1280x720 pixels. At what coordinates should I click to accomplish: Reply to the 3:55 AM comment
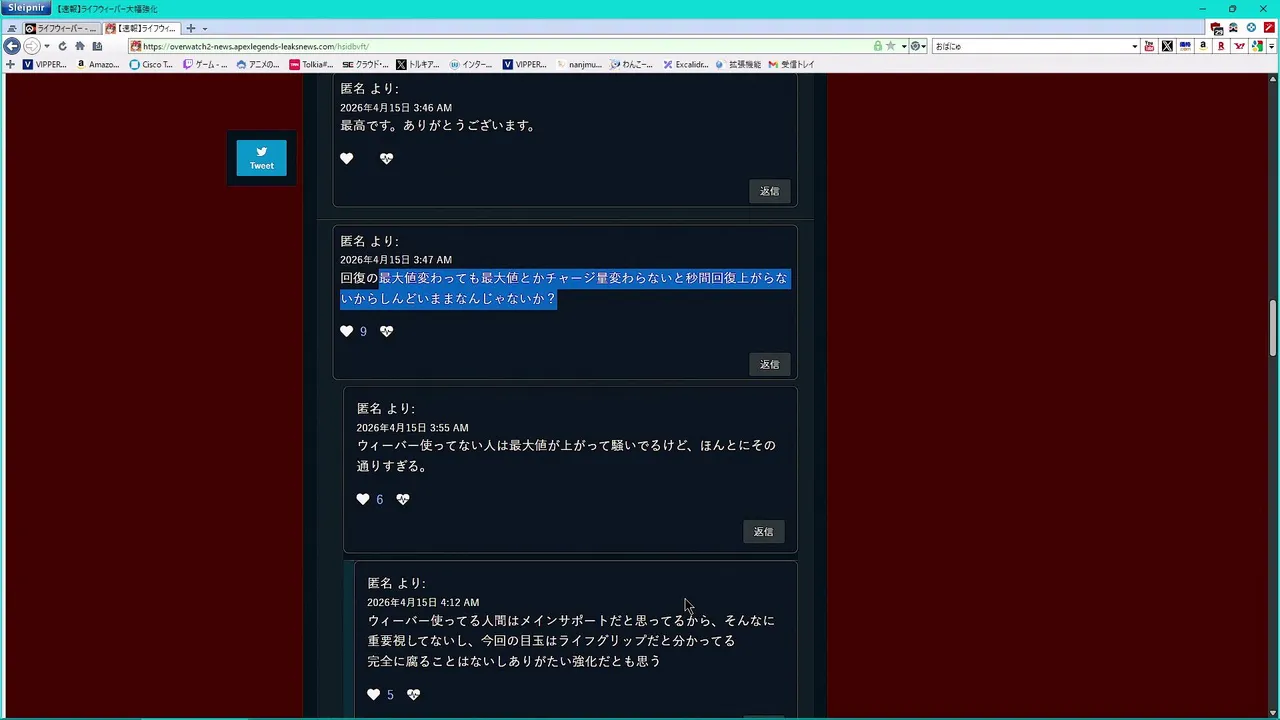(763, 532)
